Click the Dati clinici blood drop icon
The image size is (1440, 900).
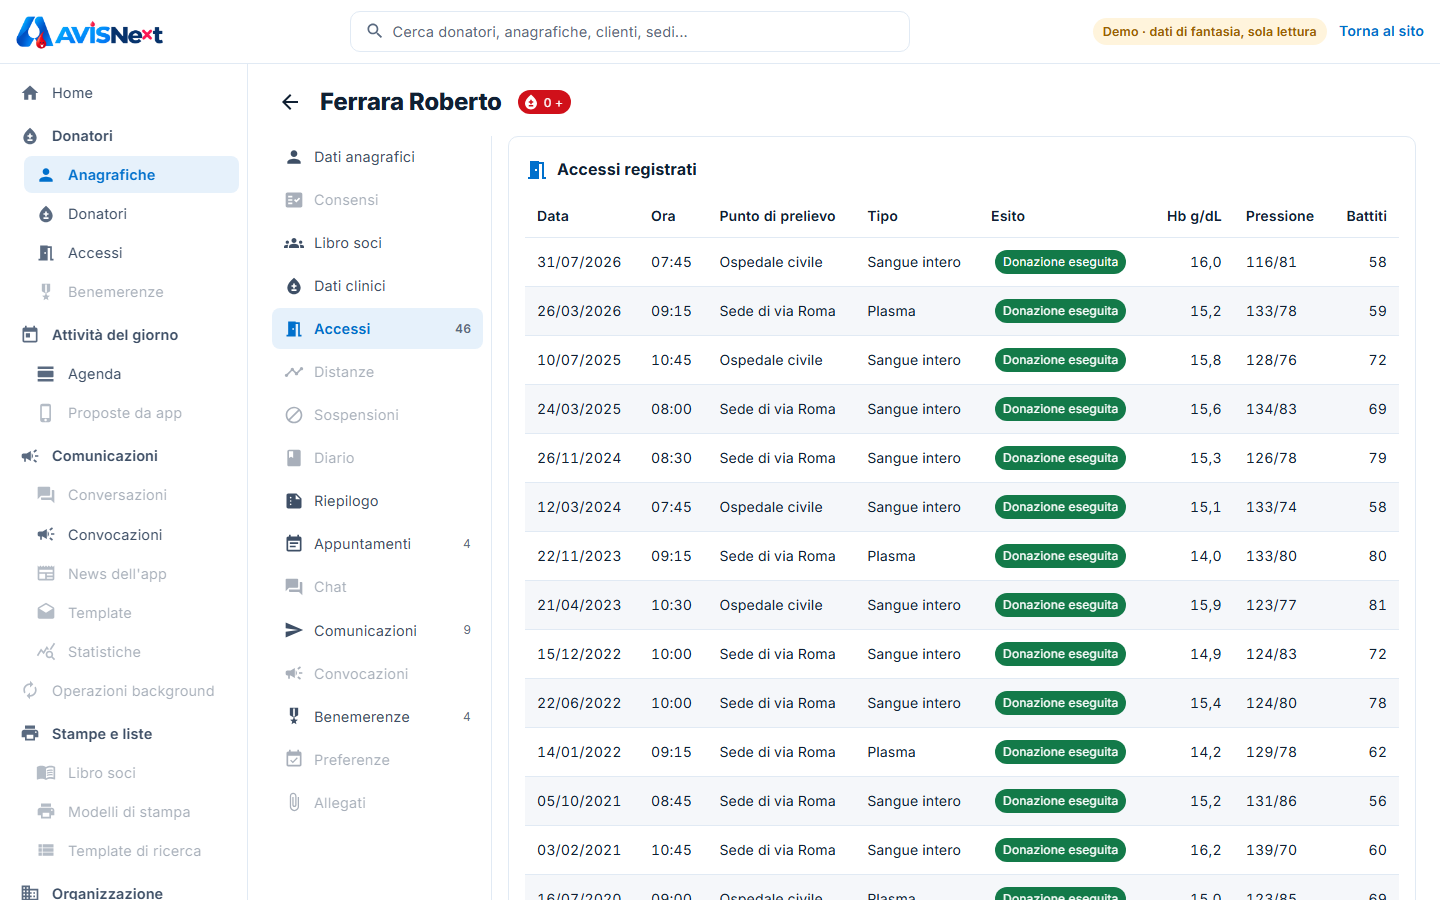tap(294, 286)
